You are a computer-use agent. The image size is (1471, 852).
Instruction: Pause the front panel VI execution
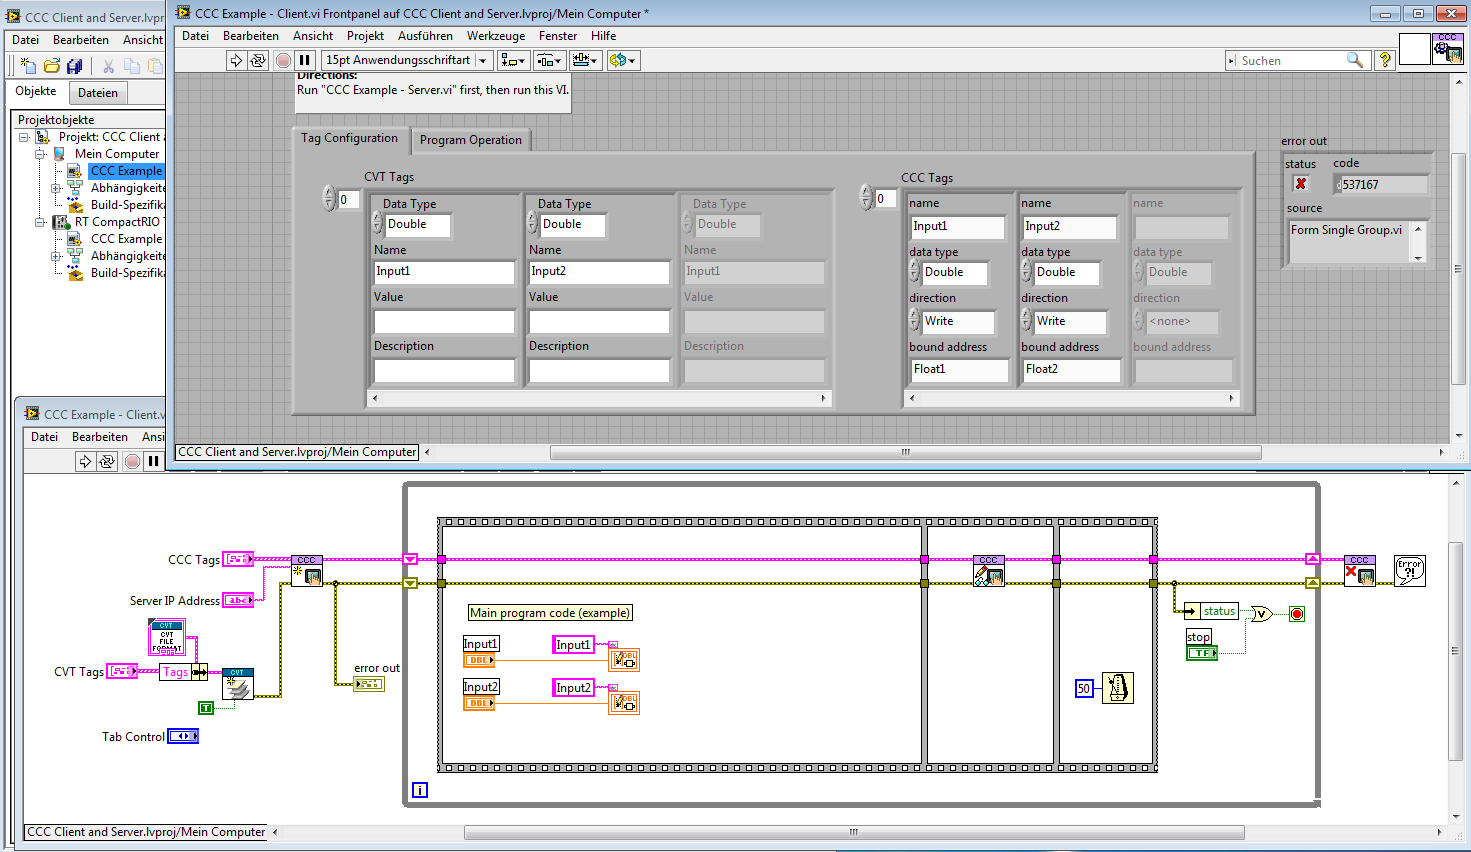(305, 60)
